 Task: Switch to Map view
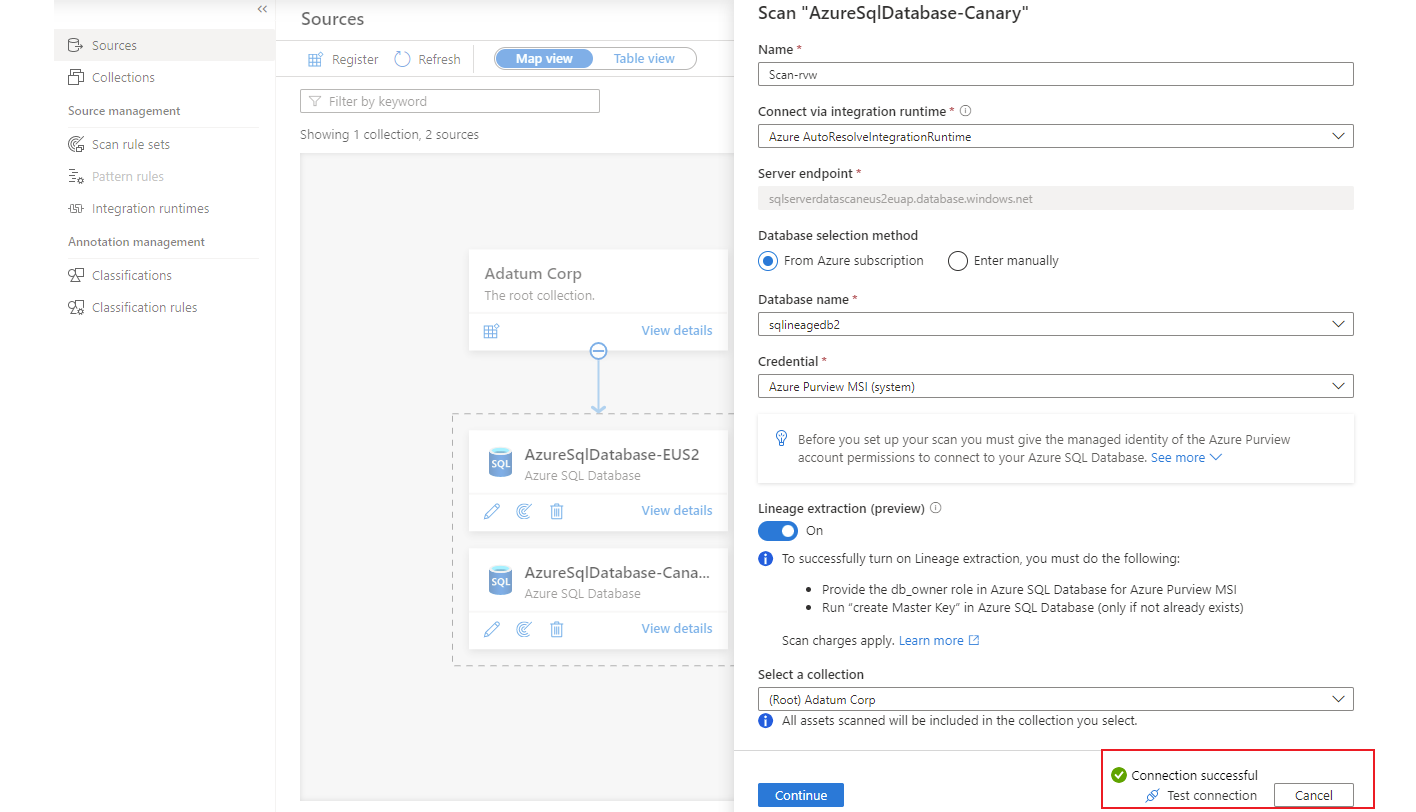click(x=543, y=58)
